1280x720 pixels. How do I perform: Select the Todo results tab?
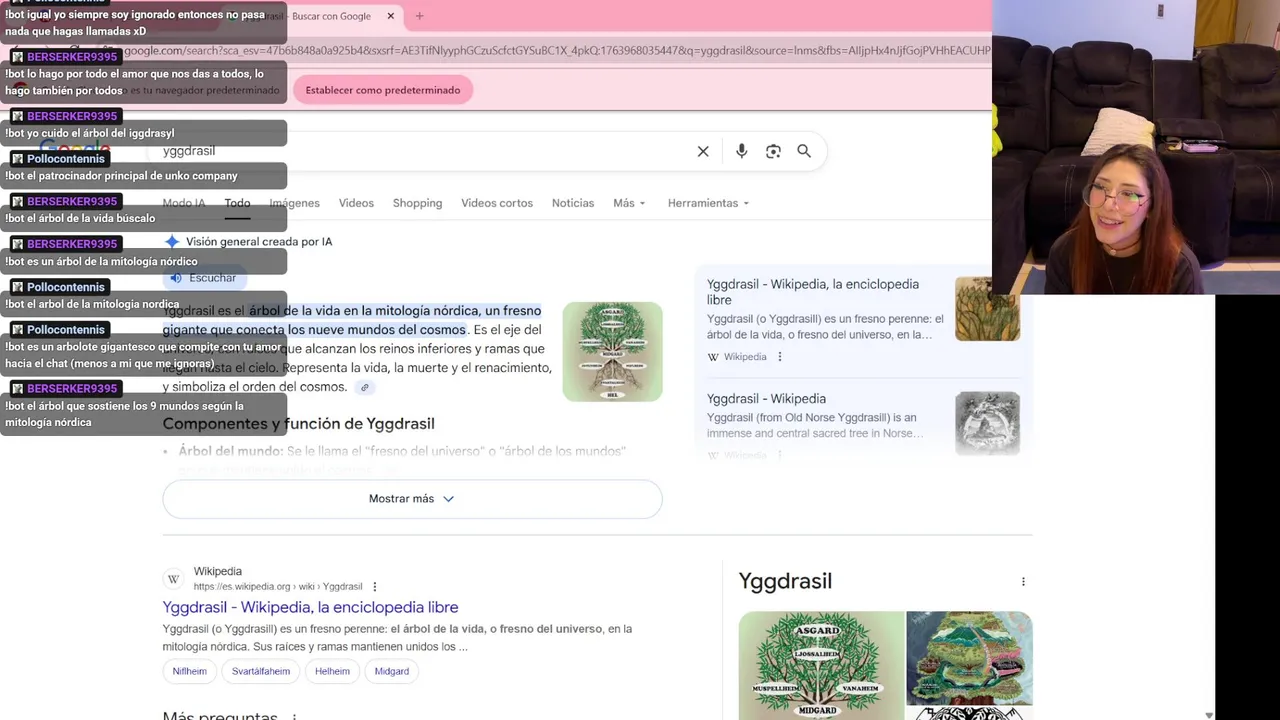pyautogui.click(x=237, y=203)
